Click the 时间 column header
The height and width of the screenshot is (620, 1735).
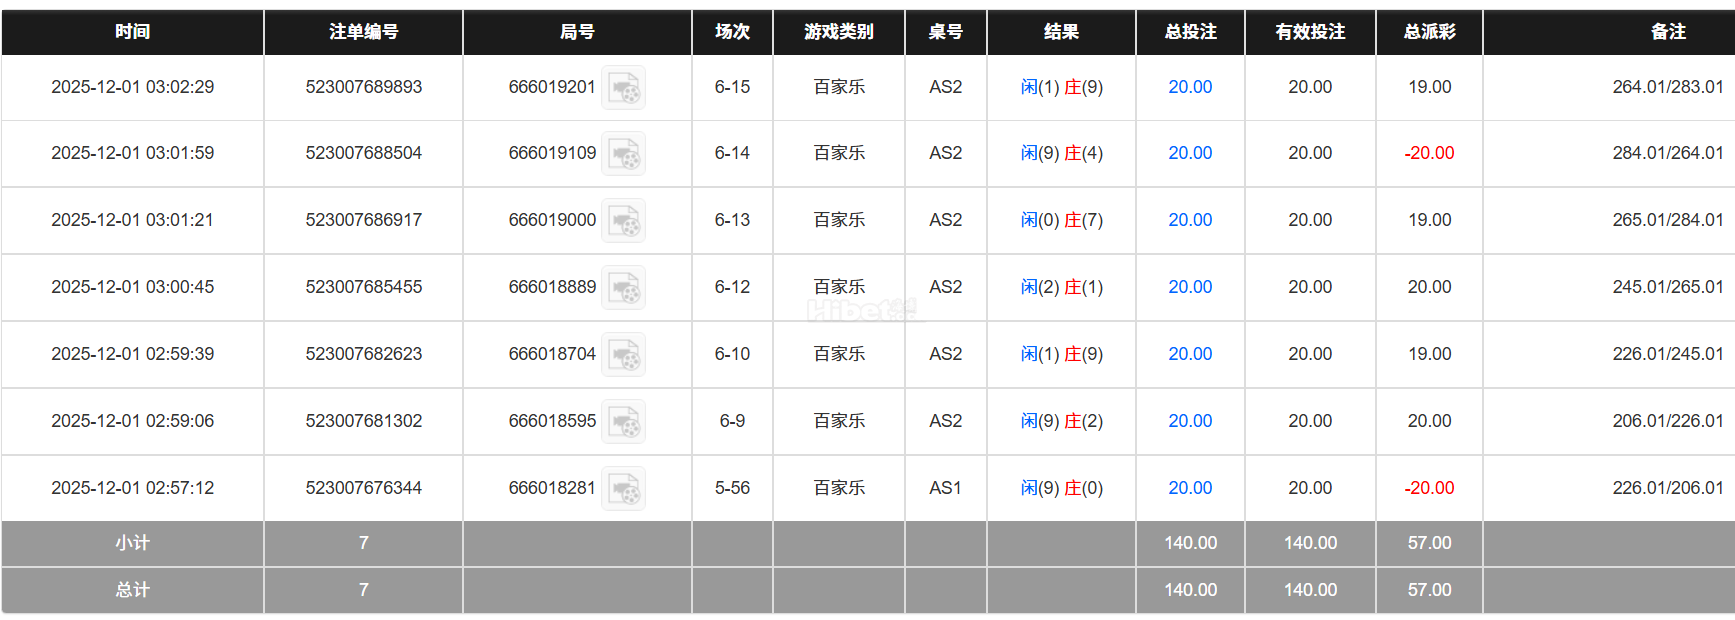click(x=132, y=32)
